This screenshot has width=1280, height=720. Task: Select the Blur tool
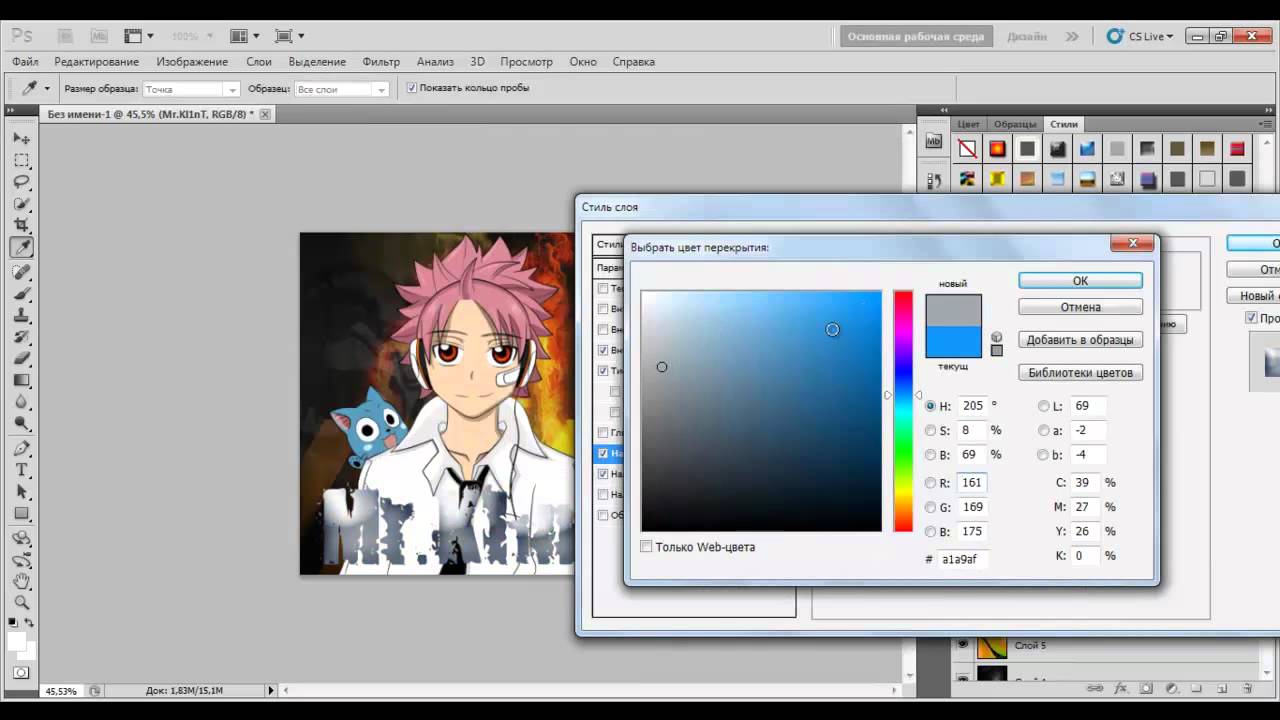[21, 402]
